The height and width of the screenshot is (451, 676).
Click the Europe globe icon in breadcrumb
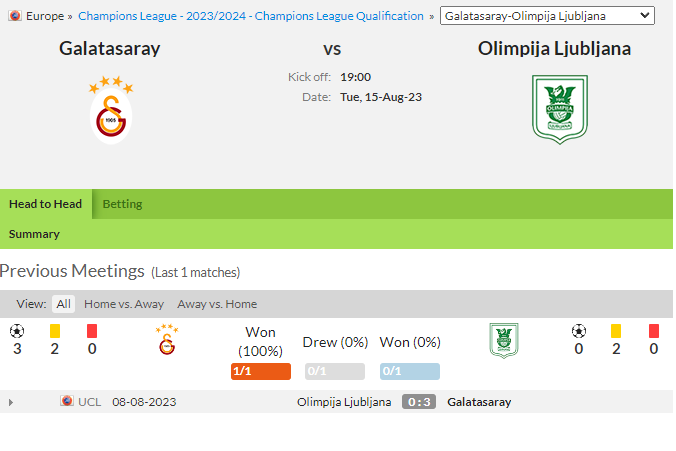tap(15, 16)
